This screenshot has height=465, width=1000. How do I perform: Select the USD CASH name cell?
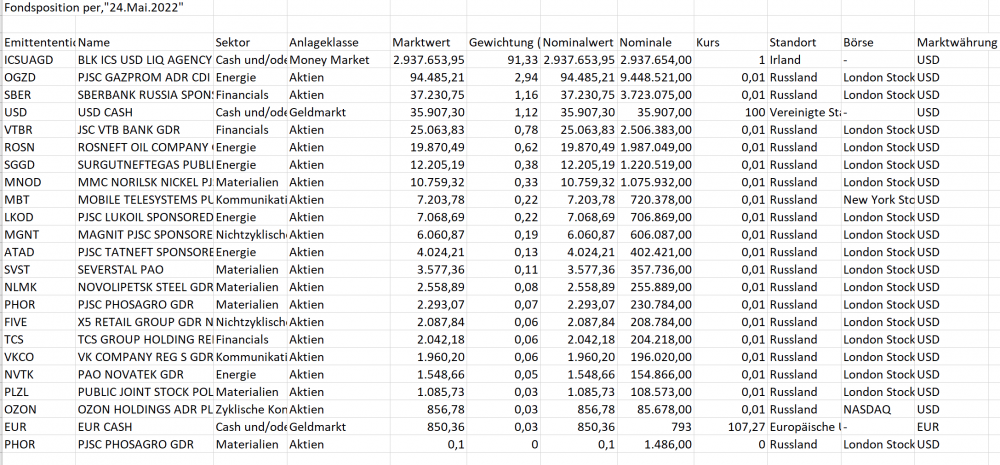tap(144, 112)
